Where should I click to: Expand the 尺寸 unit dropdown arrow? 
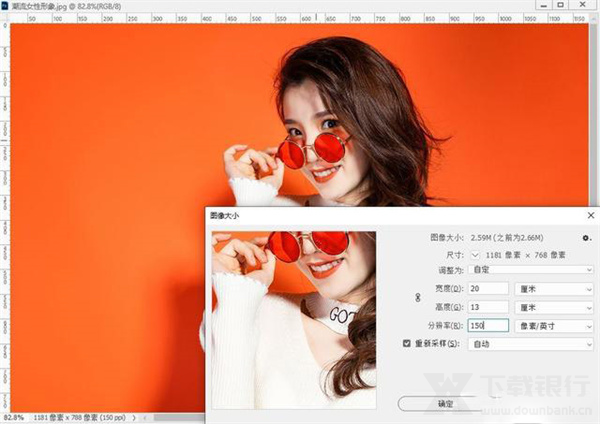(475, 255)
